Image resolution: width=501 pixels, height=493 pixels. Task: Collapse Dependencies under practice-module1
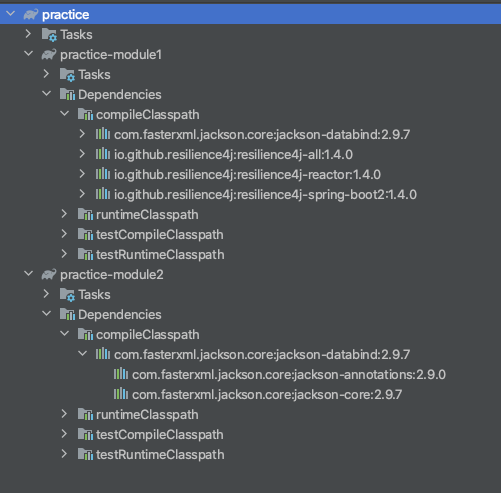point(47,94)
